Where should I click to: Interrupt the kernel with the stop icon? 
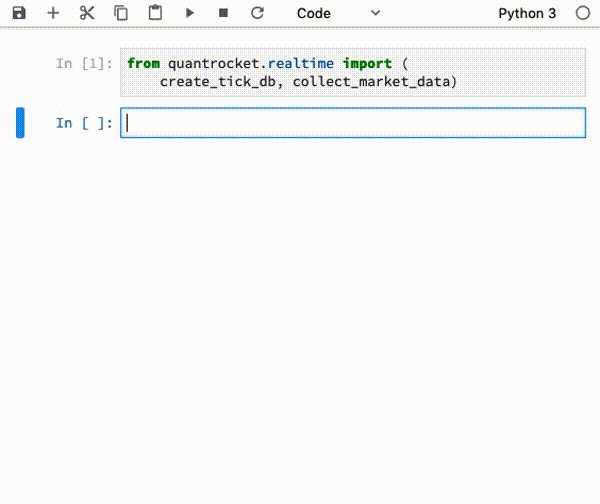click(x=223, y=13)
